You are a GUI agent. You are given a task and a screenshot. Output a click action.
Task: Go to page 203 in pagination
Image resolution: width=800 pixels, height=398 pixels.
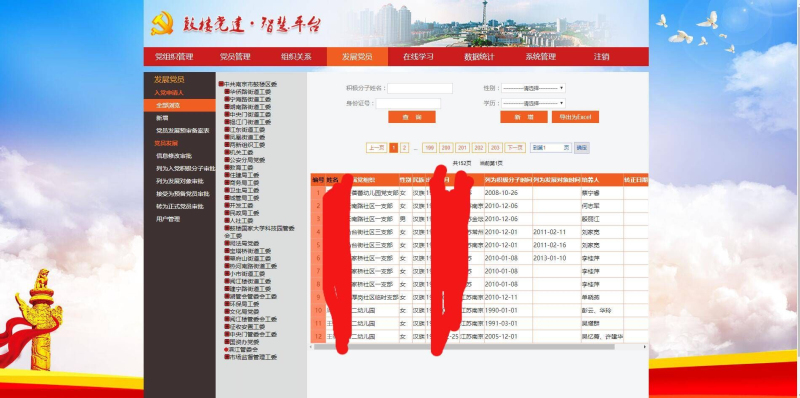coord(495,148)
